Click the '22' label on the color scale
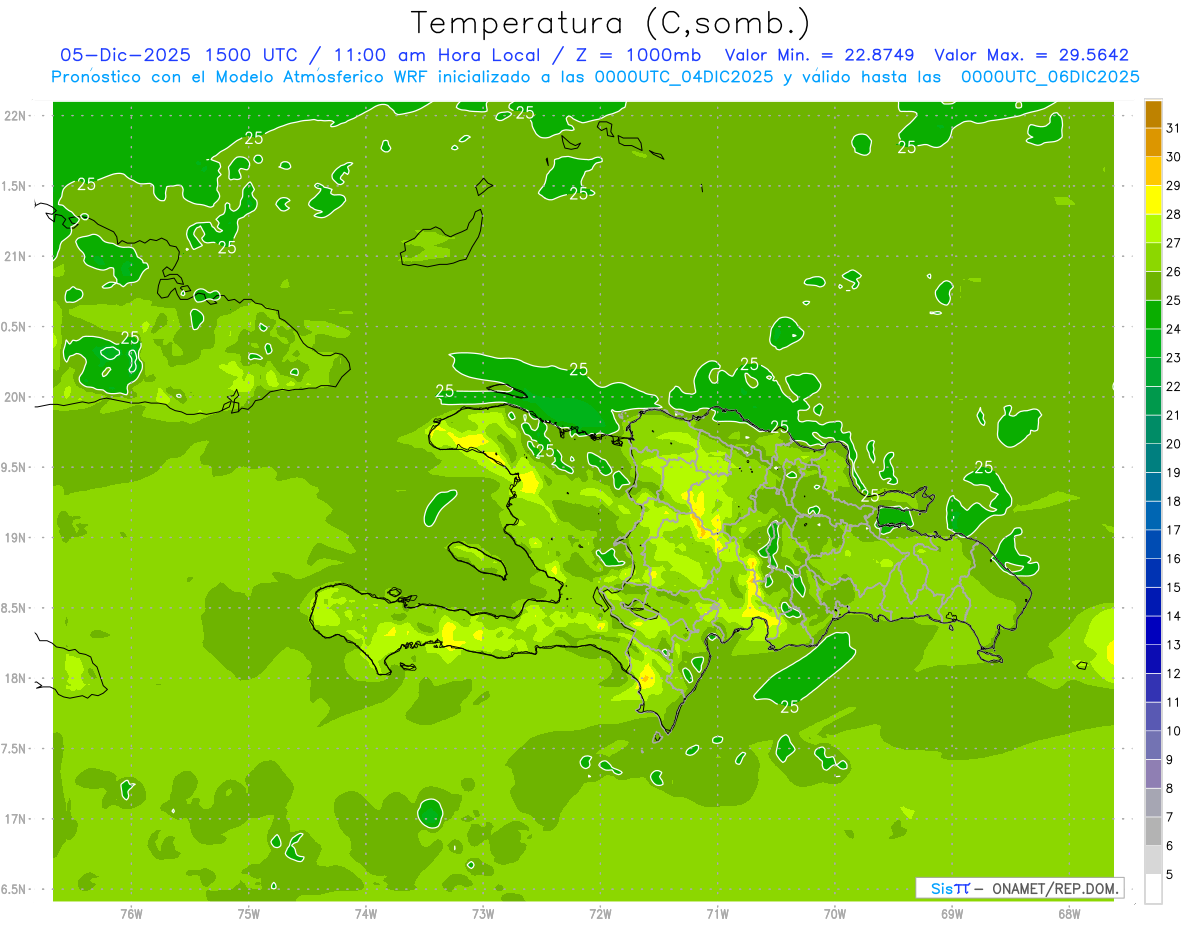This screenshot has height=927, width=1200. click(1173, 387)
